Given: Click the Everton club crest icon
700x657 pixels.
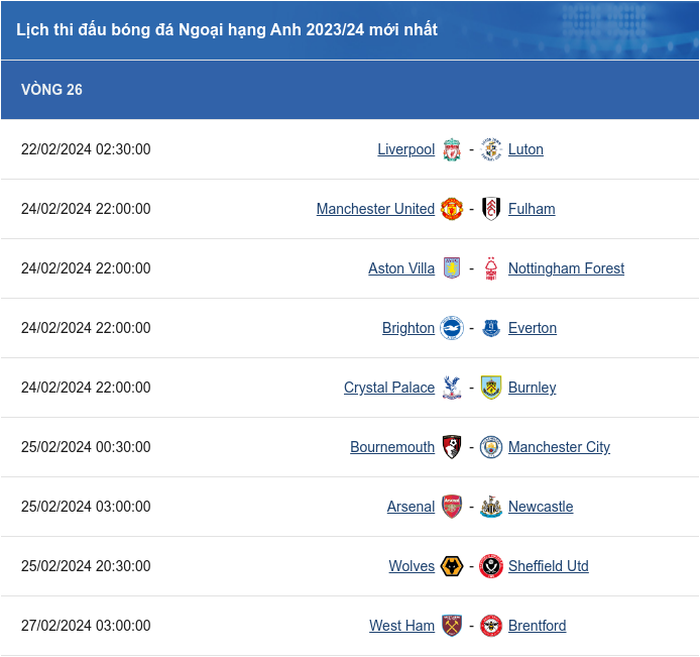Looking at the screenshot, I should (491, 328).
